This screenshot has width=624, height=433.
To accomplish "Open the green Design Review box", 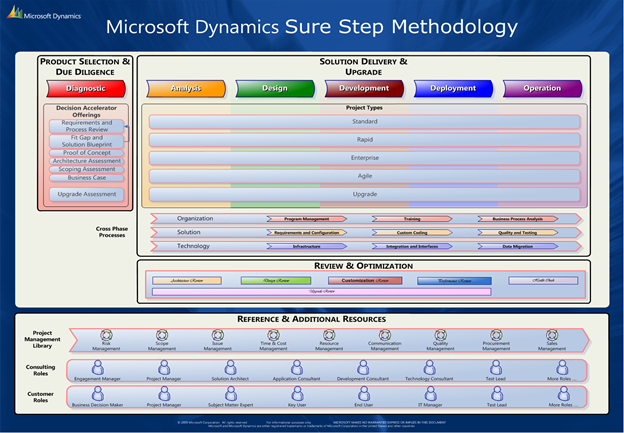I will click(276, 281).
